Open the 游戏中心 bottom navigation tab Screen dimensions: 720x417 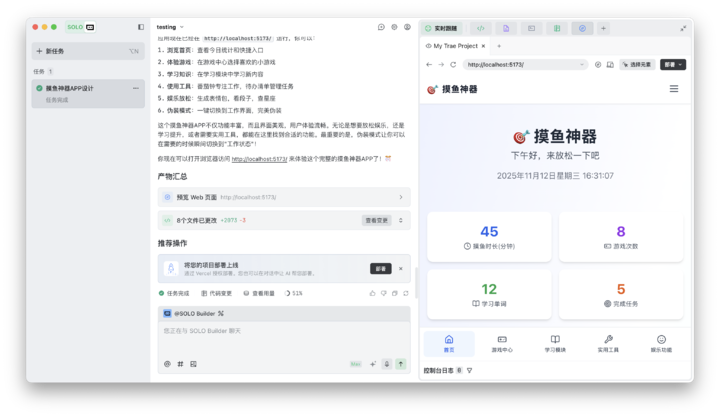(501, 344)
